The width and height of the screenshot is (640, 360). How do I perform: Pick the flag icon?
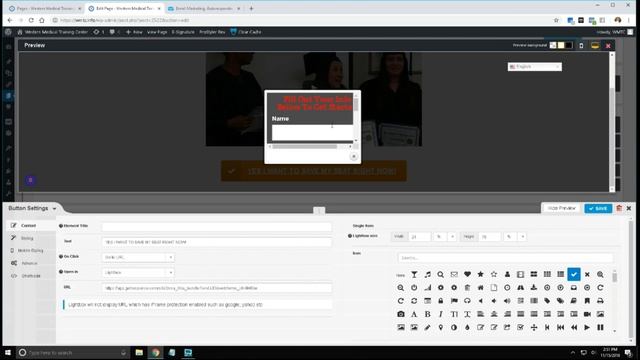[454, 301]
